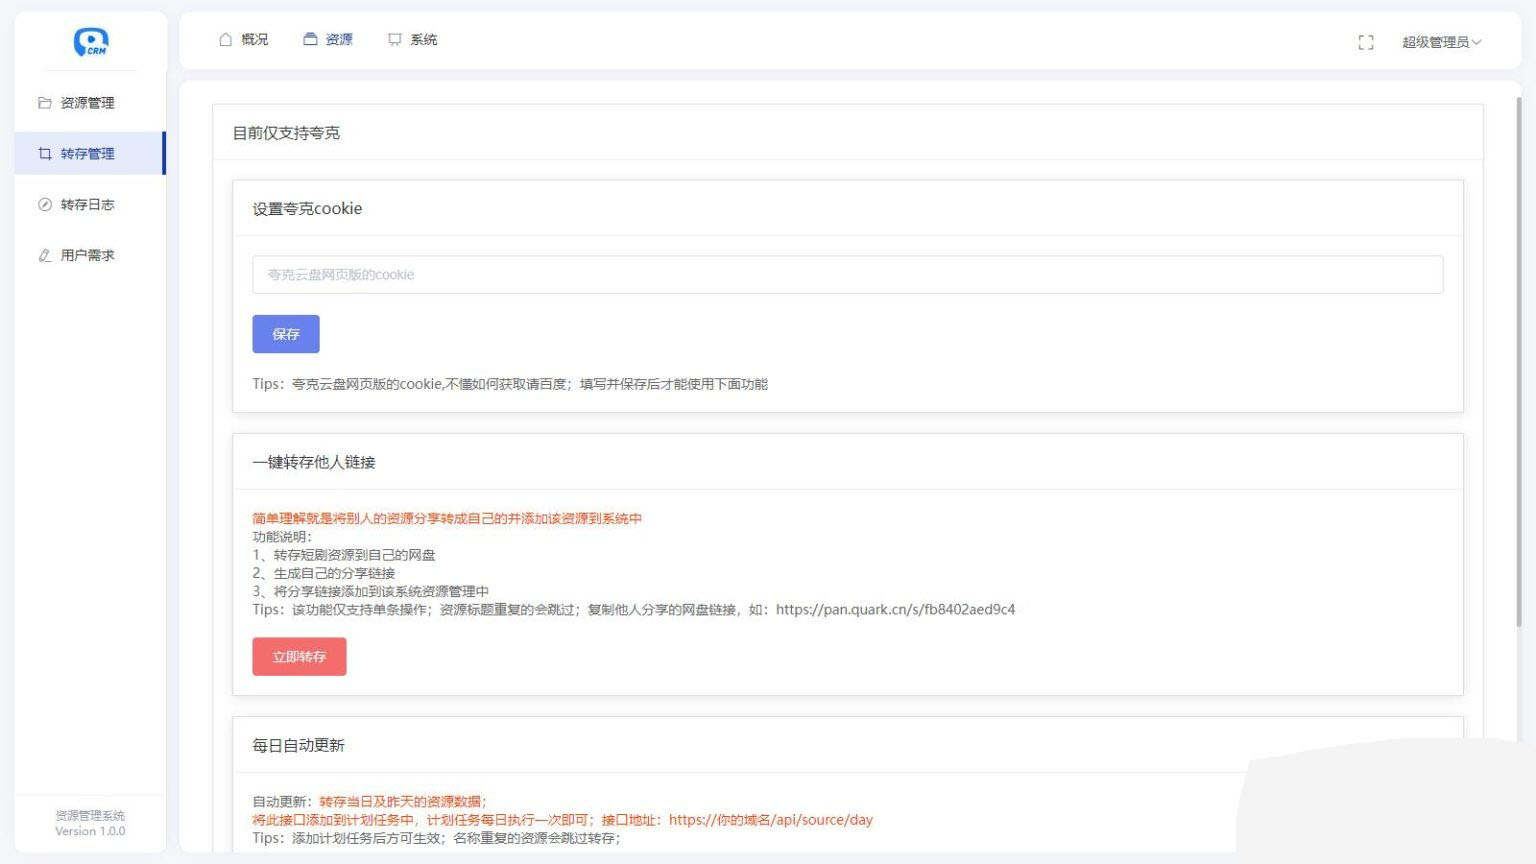Focus the 夸克云盘网页版的cookie input field

coord(847,275)
